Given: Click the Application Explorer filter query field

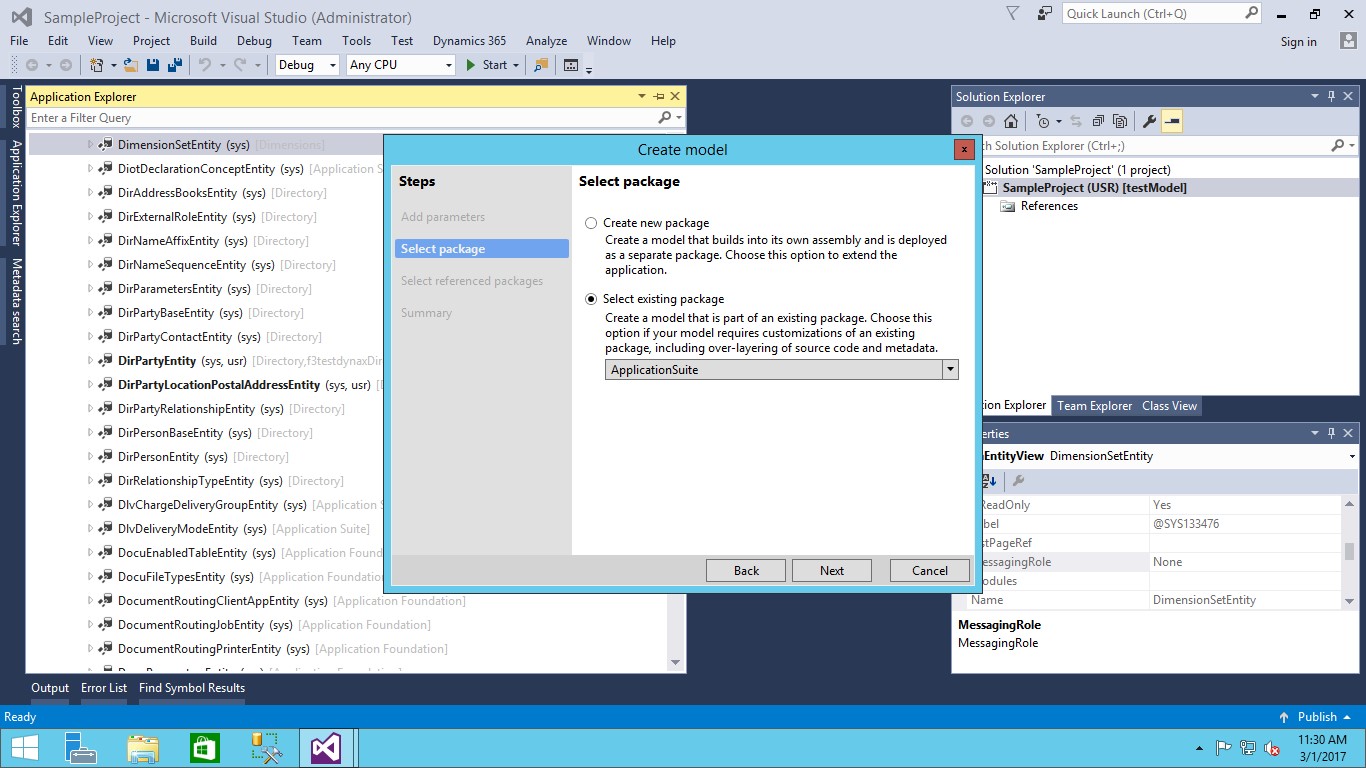Looking at the screenshot, I should click(340, 118).
